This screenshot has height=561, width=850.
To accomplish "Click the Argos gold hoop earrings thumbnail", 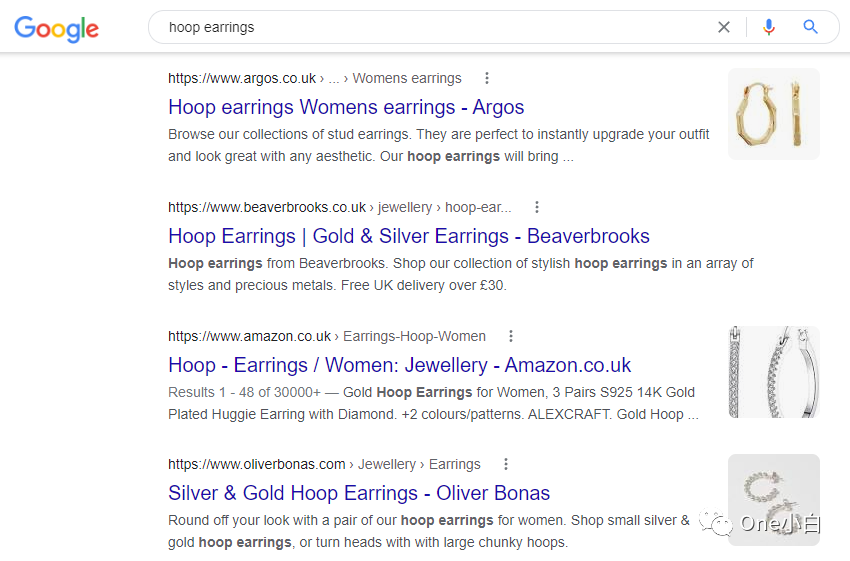I will point(774,114).
